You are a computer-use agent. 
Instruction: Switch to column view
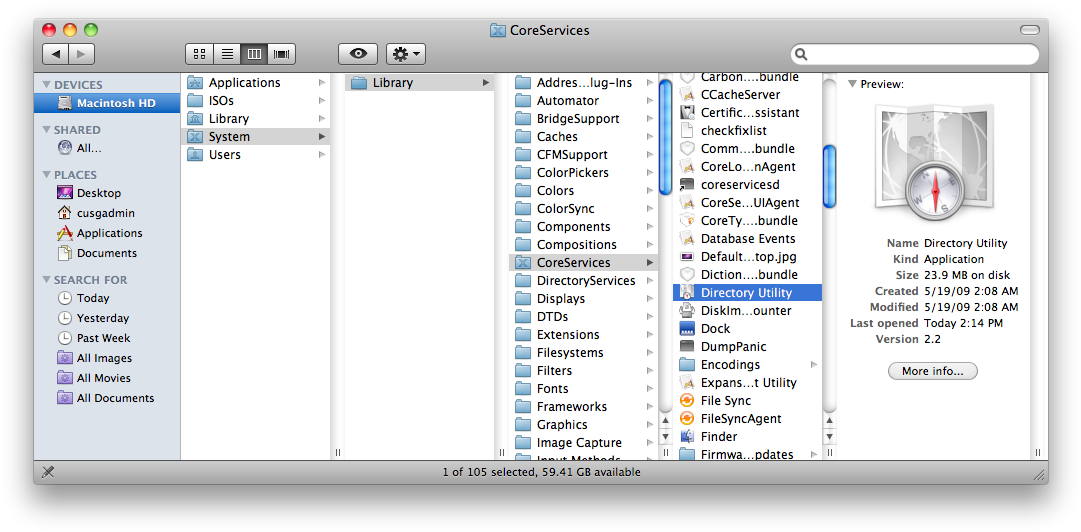[254, 54]
